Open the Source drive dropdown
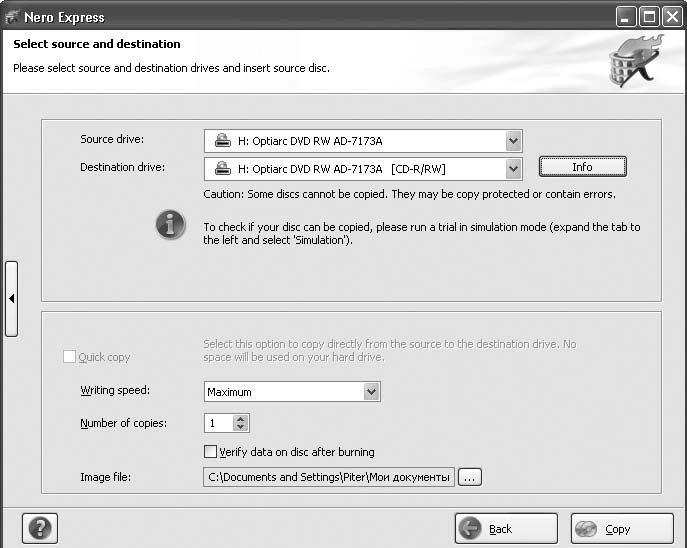Viewport: 687px width, 548px height. (x=513, y=141)
